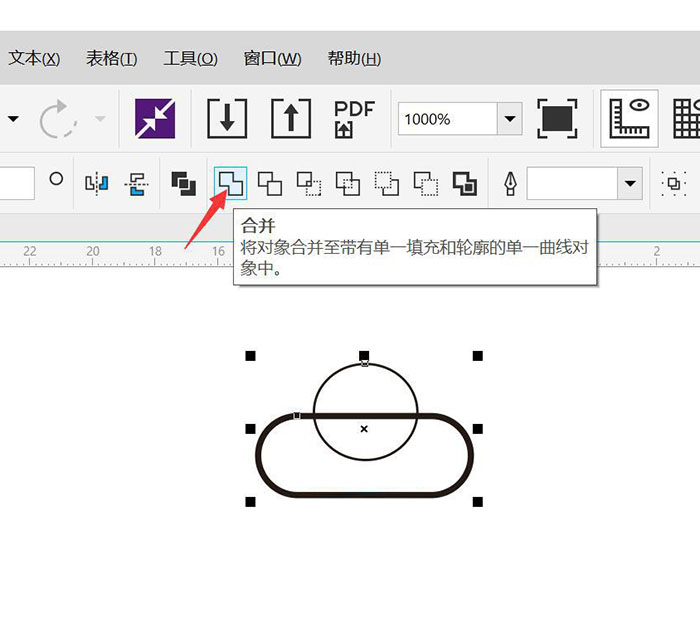Click the Combine objects icon

pyautogui.click(x=183, y=183)
